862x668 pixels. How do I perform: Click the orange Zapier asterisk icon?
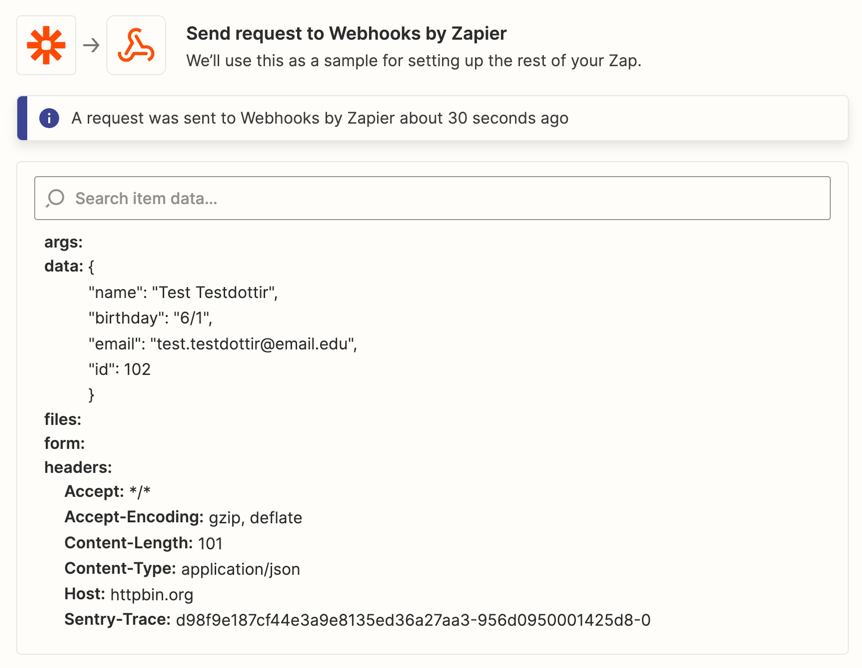46,45
